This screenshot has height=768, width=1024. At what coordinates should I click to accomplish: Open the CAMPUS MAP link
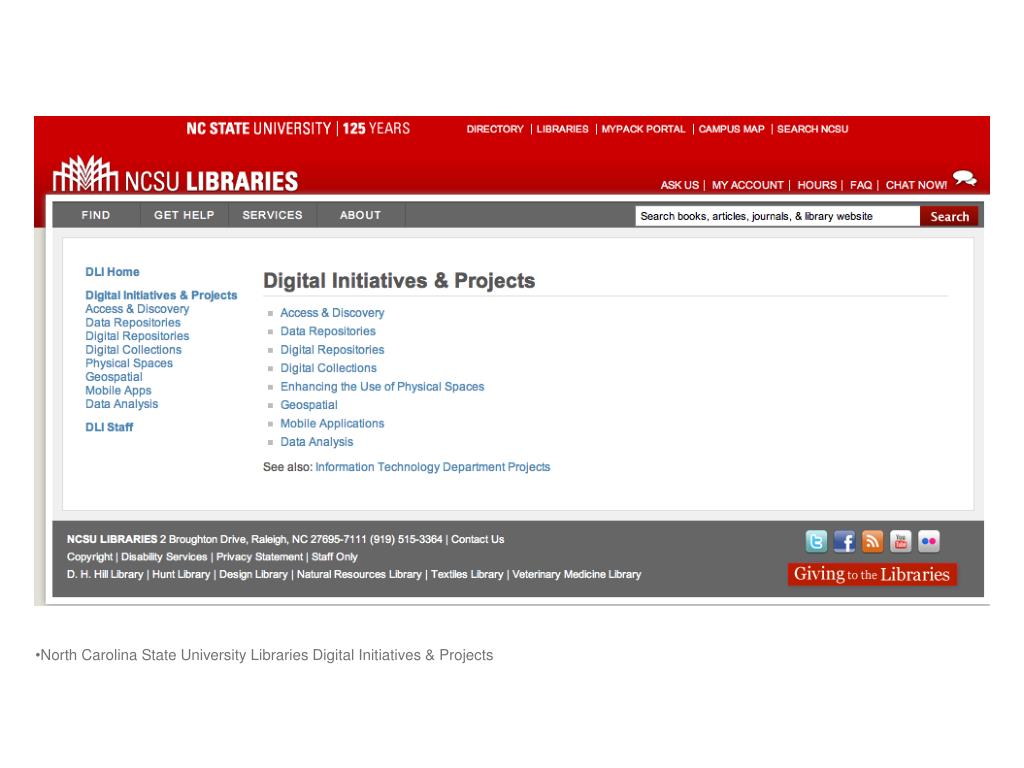point(731,129)
